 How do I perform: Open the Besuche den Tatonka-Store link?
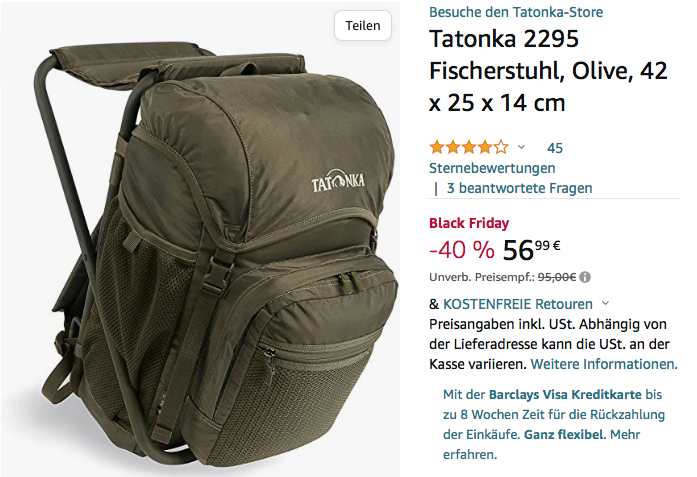(516, 12)
